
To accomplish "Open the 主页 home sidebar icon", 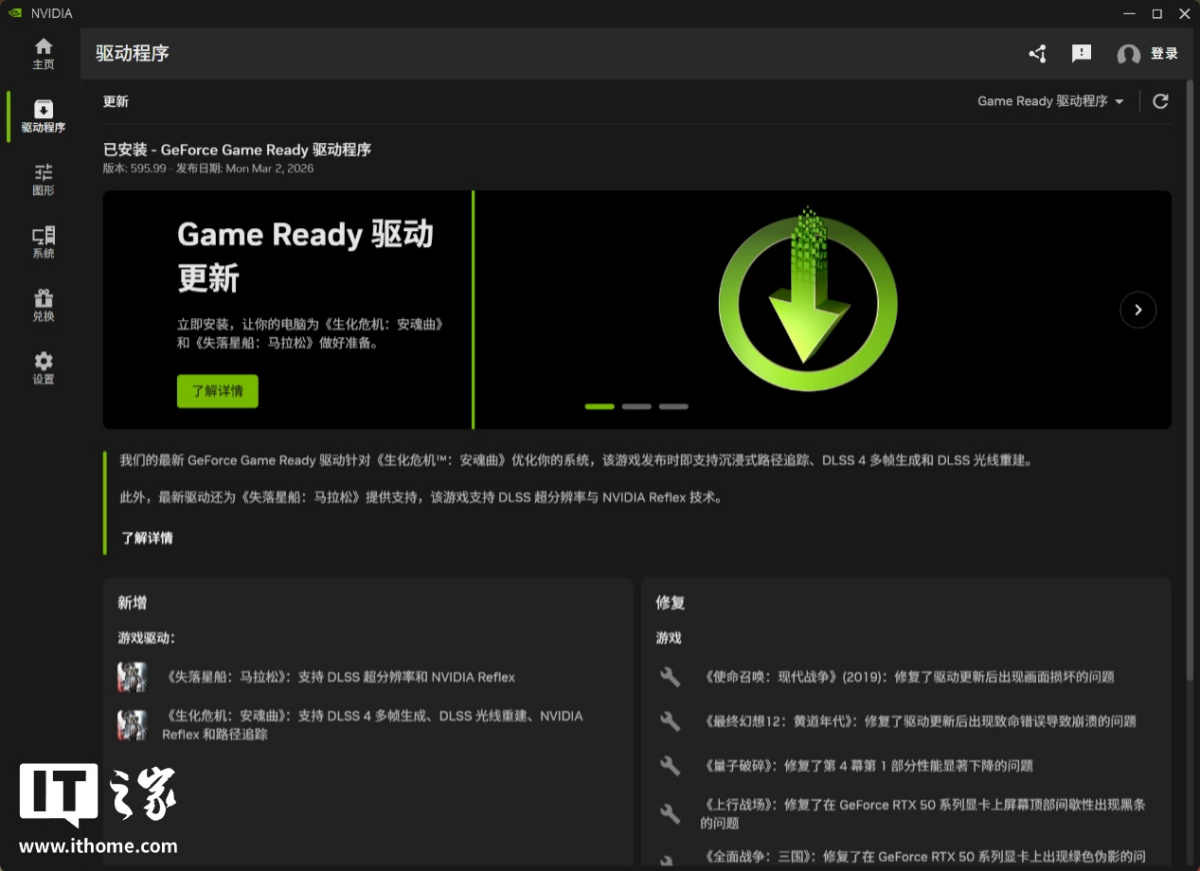I will [x=43, y=53].
